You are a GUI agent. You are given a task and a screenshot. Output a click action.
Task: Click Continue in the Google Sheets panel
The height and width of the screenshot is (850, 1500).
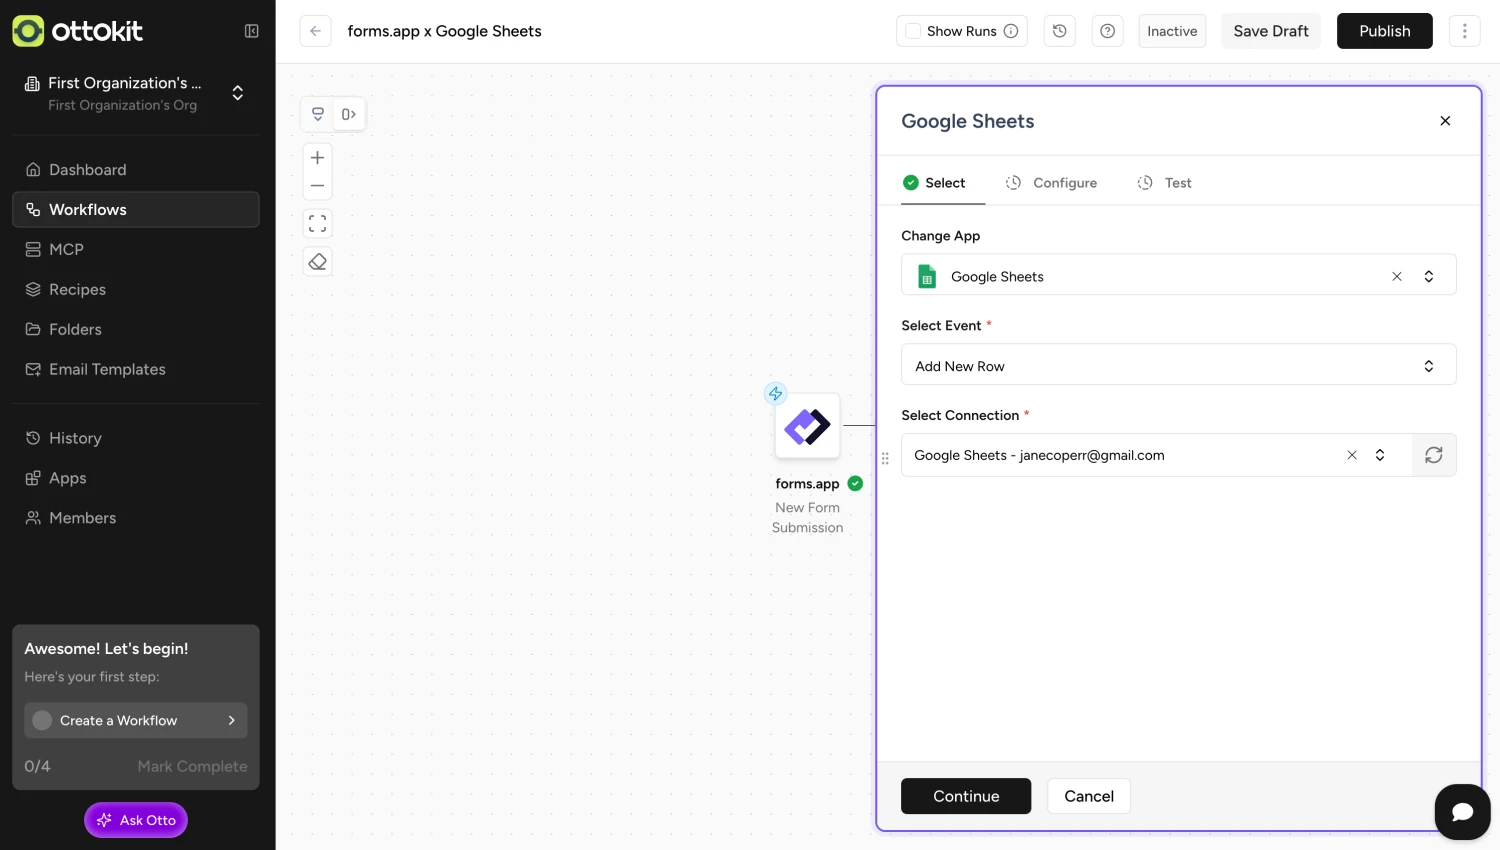pyautogui.click(x=965, y=796)
